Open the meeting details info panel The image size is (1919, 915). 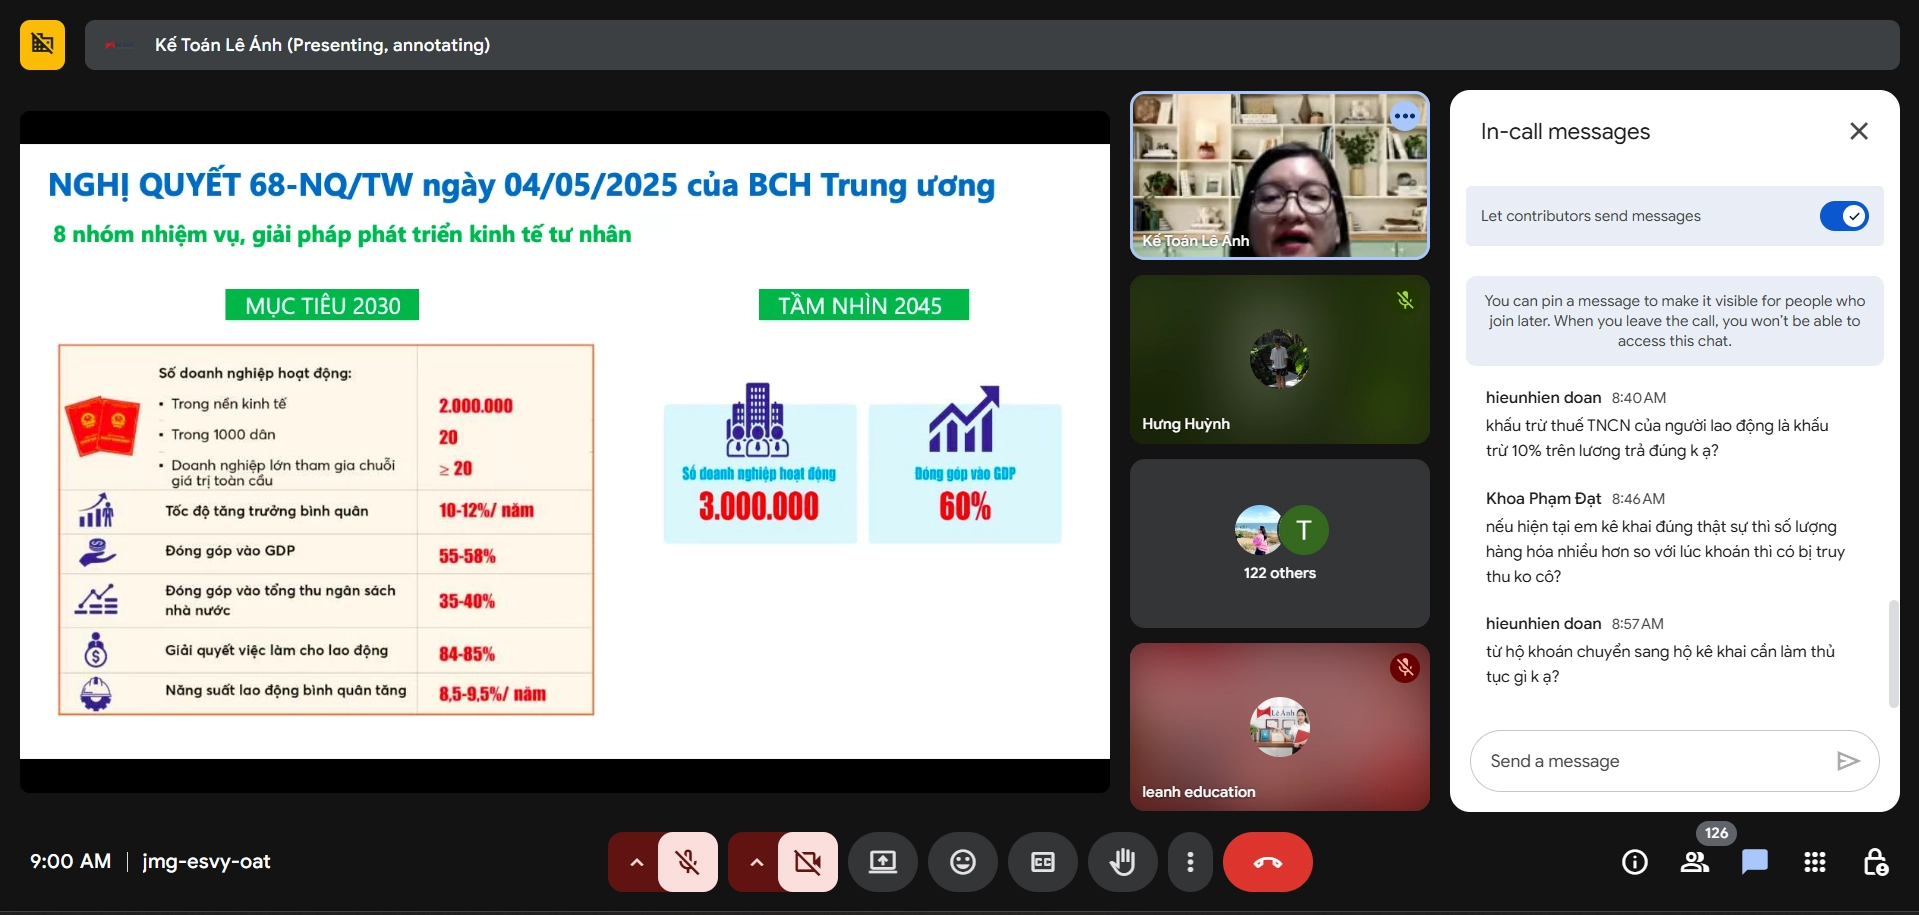(1634, 861)
